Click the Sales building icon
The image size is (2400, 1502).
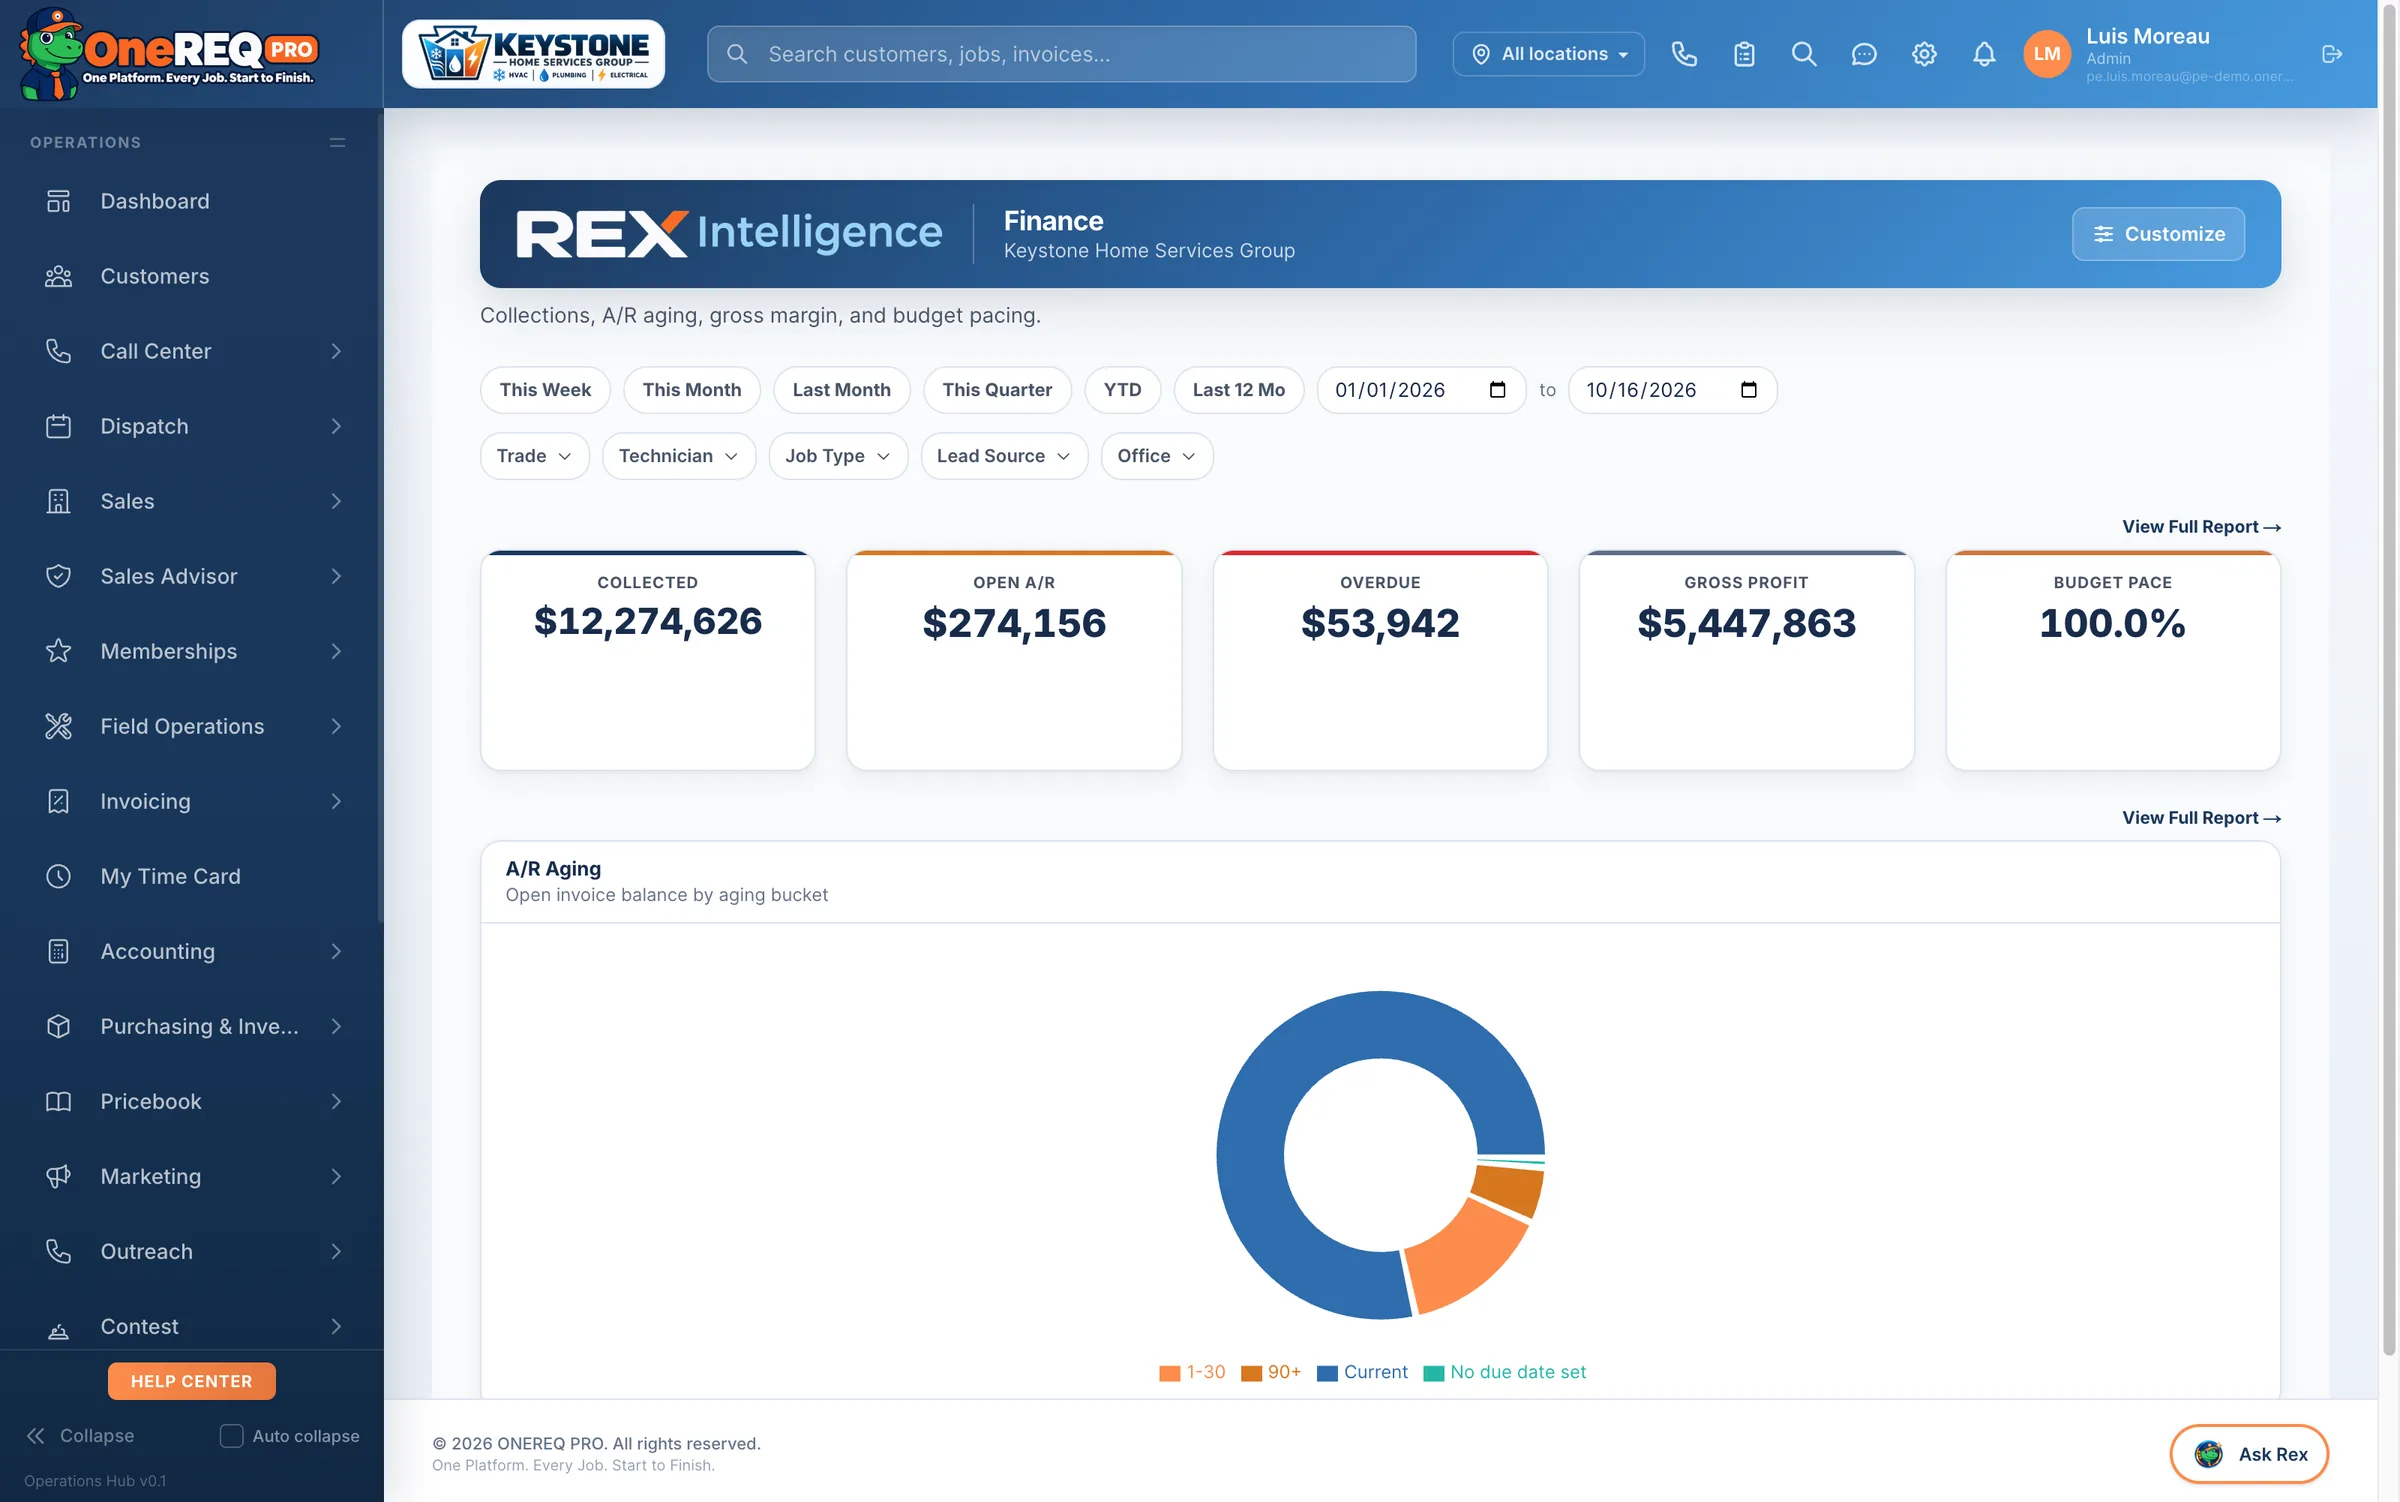coord(59,501)
